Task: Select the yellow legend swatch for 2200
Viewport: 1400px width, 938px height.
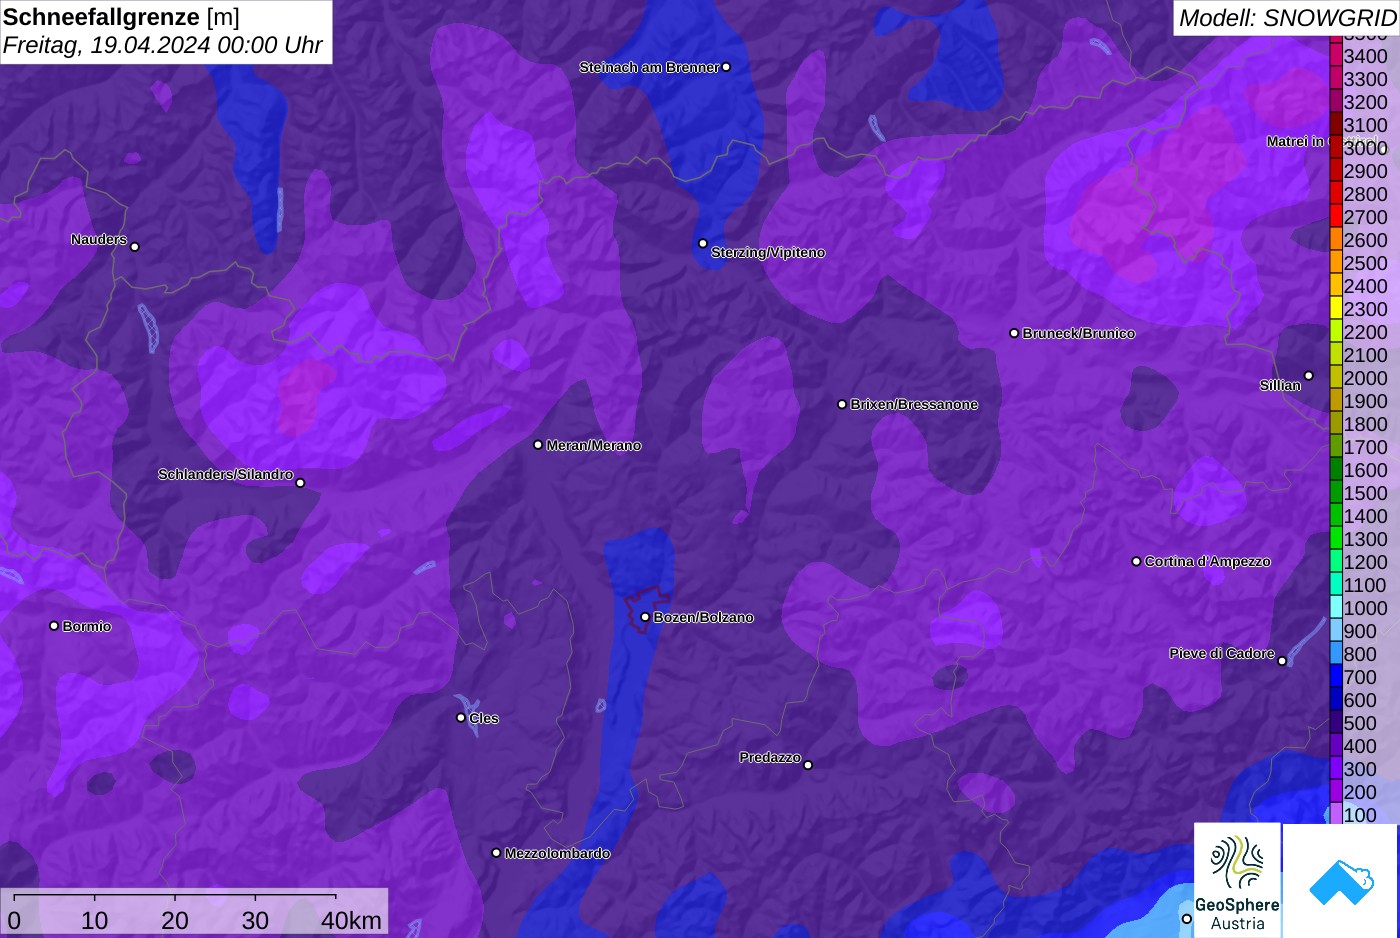Action: [1336, 332]
